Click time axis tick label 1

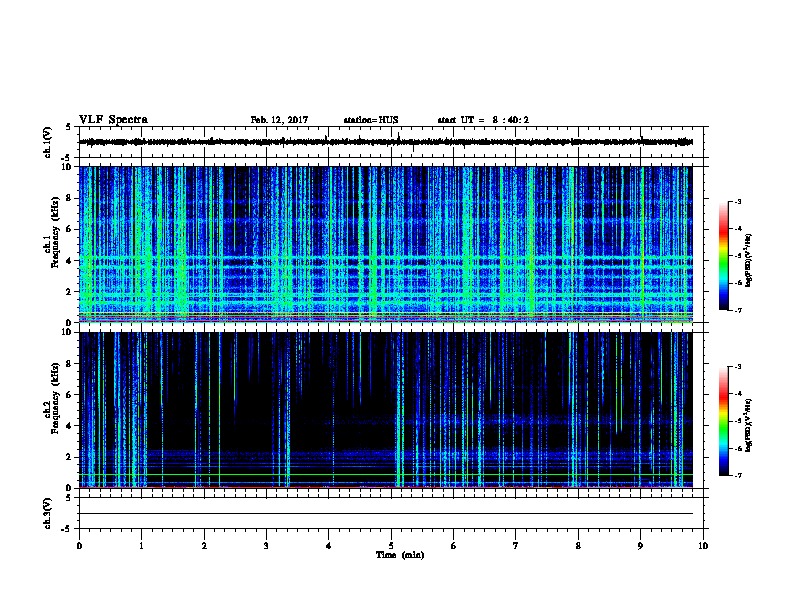tap(141, 545)
